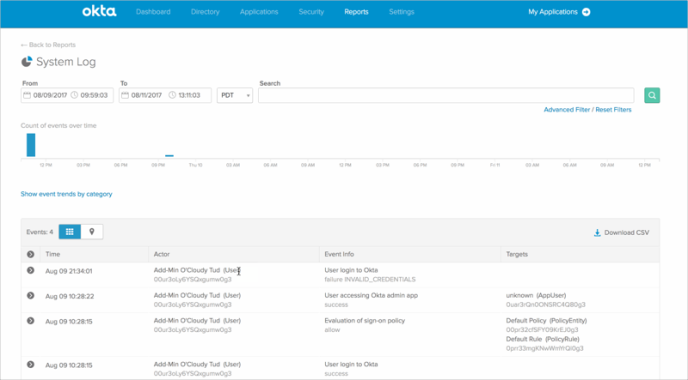Expand the Aug 09 21:34:01 event row

(30, 270)
